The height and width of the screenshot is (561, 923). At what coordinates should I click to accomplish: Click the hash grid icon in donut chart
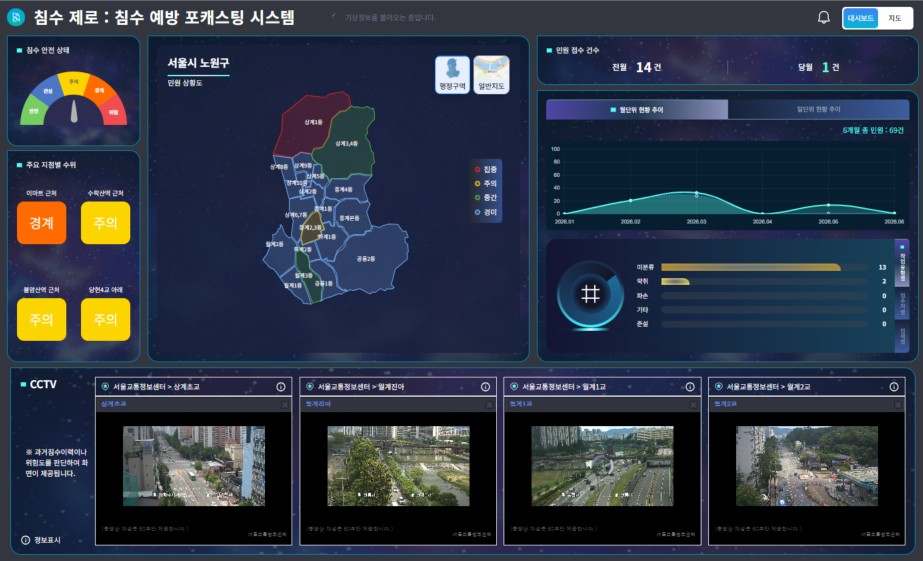click(x=590, y=293)
